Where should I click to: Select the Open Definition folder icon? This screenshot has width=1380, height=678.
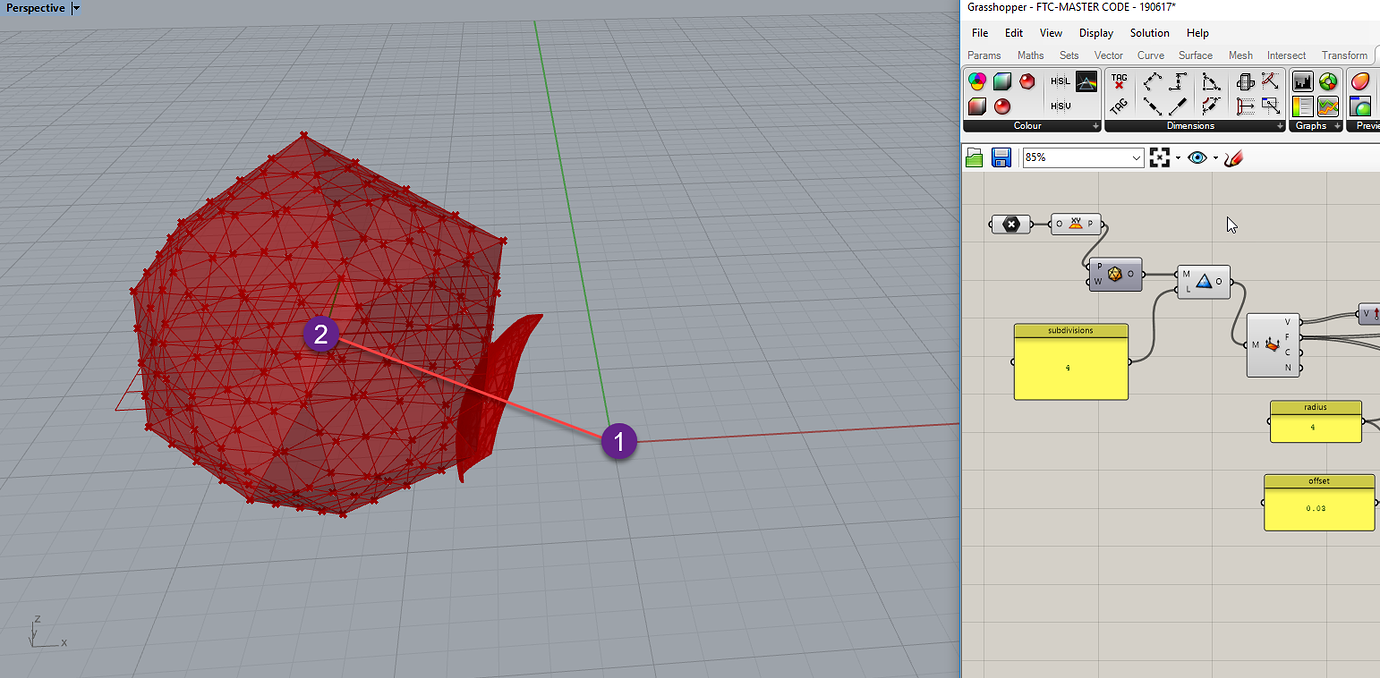click(x=975, y=157)
